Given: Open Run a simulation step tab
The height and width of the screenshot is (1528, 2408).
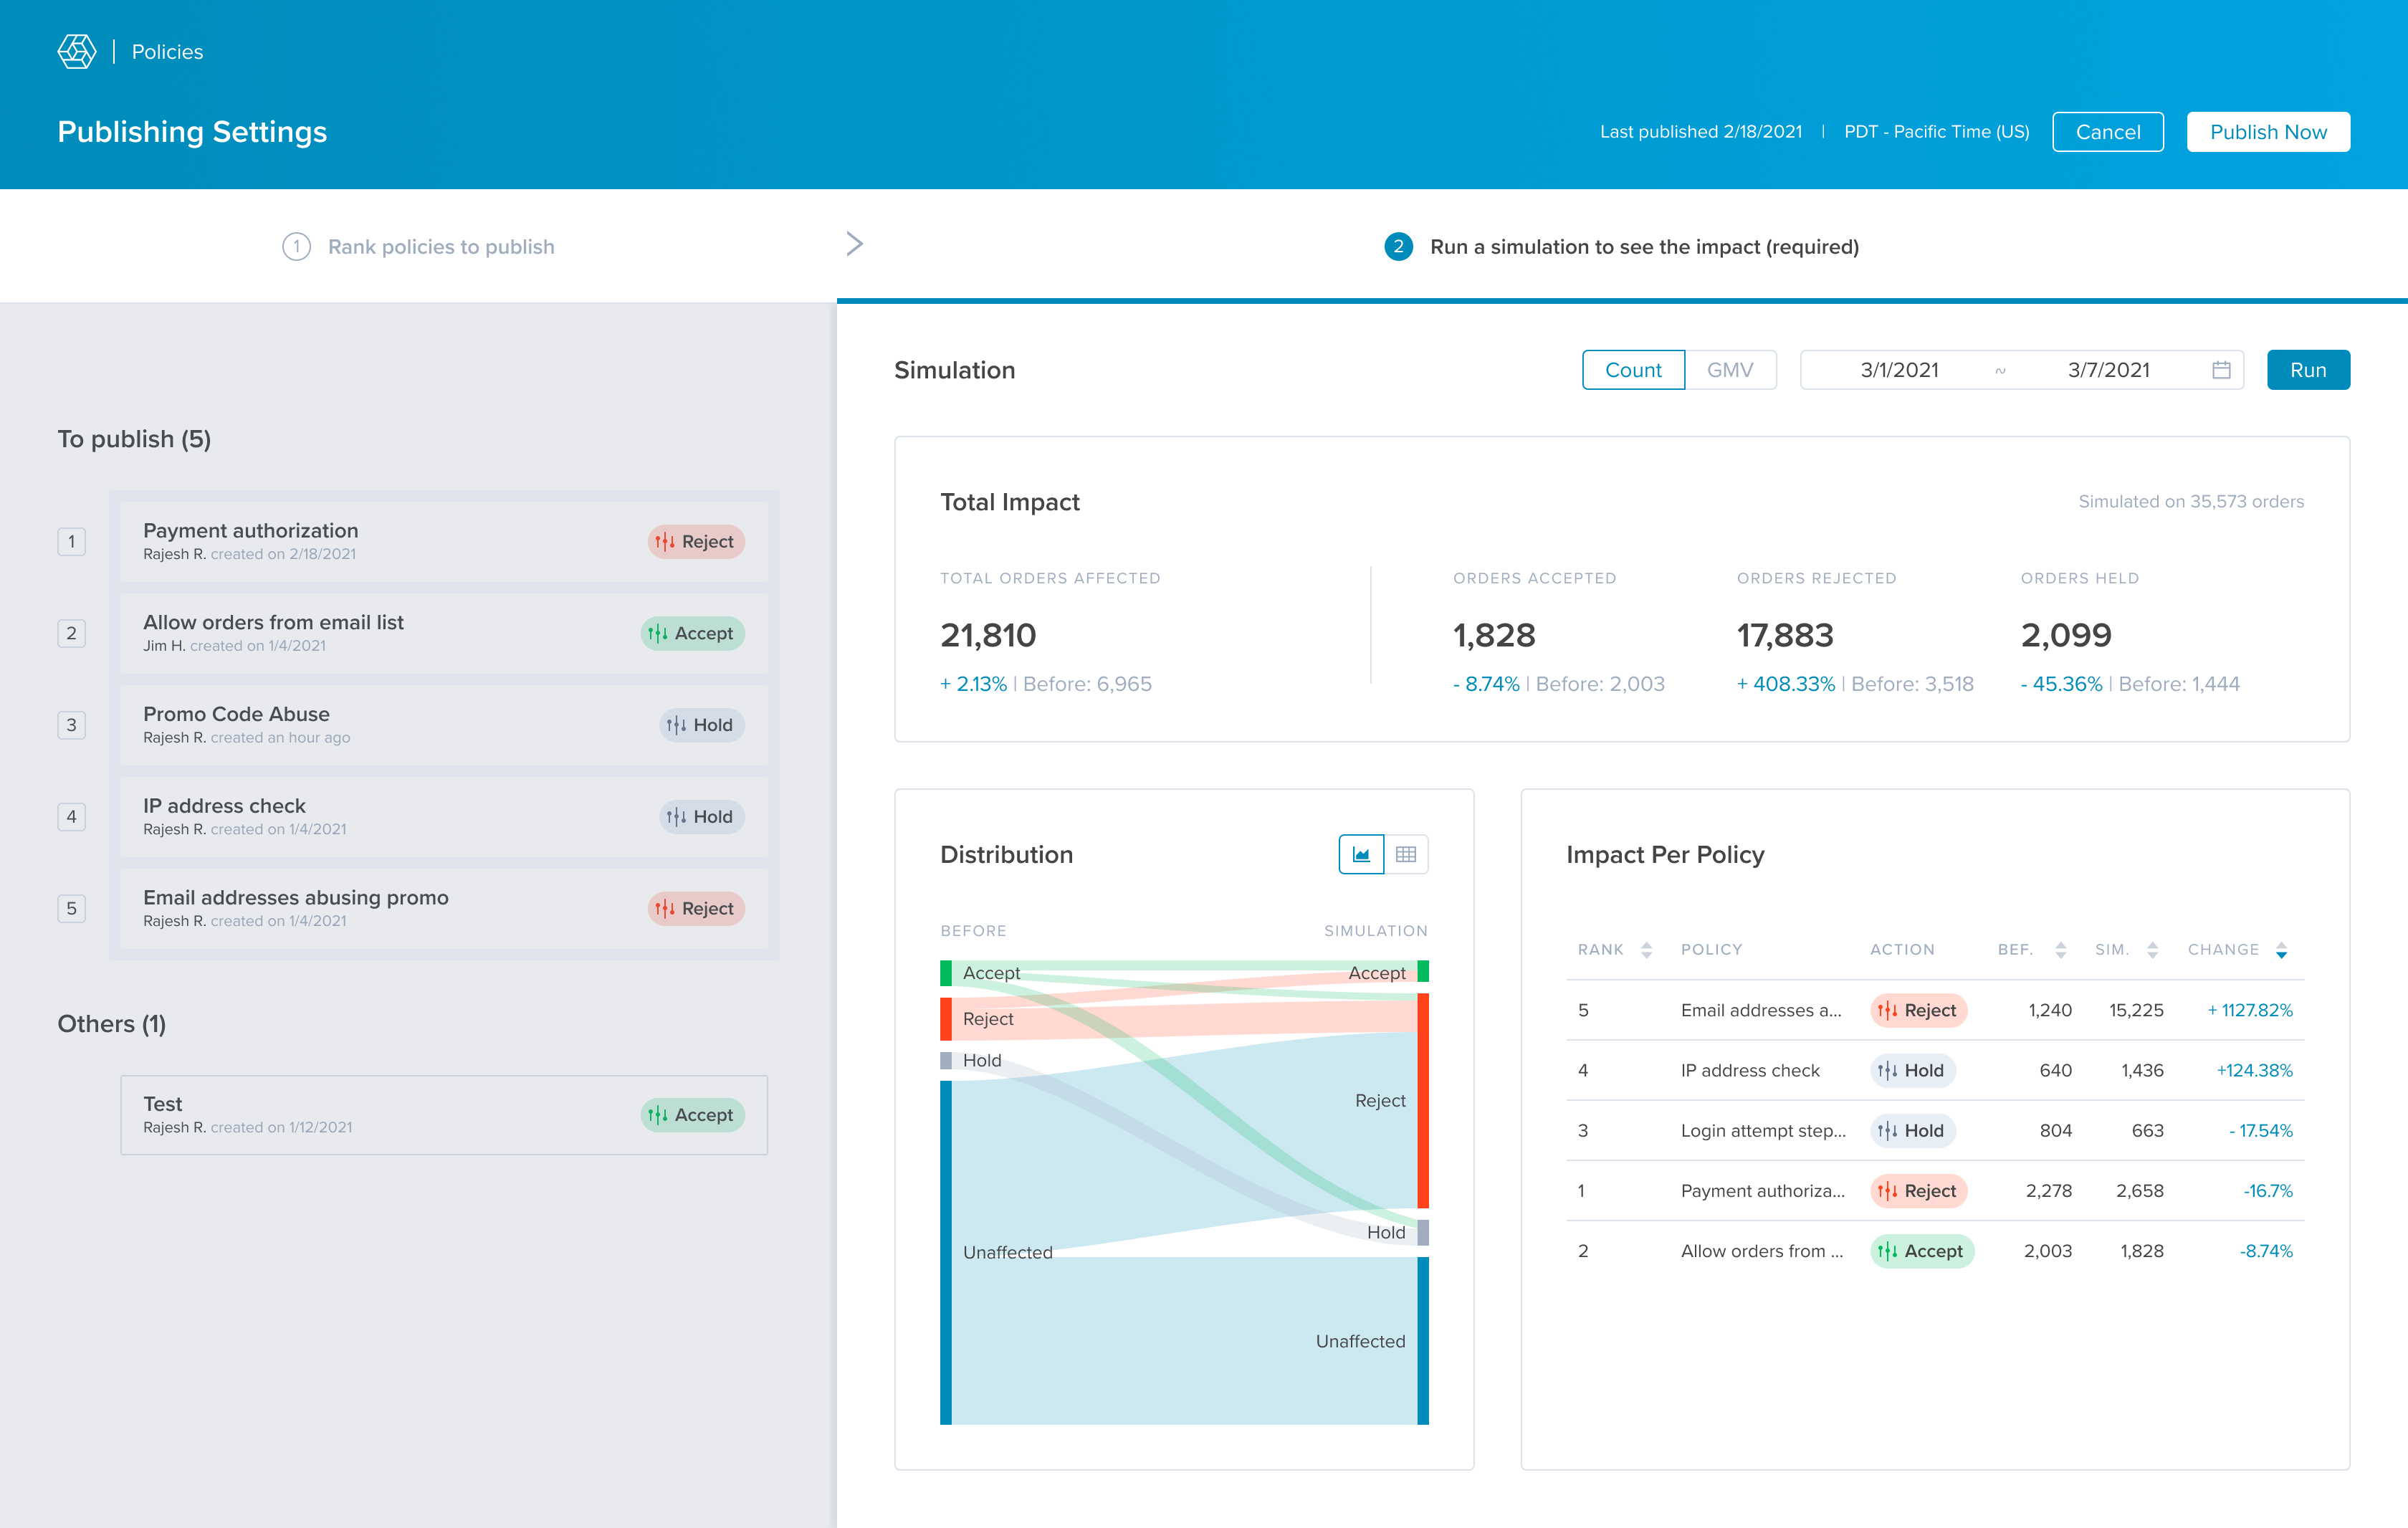Looking at the screenshot, I should click(1643, 246).
